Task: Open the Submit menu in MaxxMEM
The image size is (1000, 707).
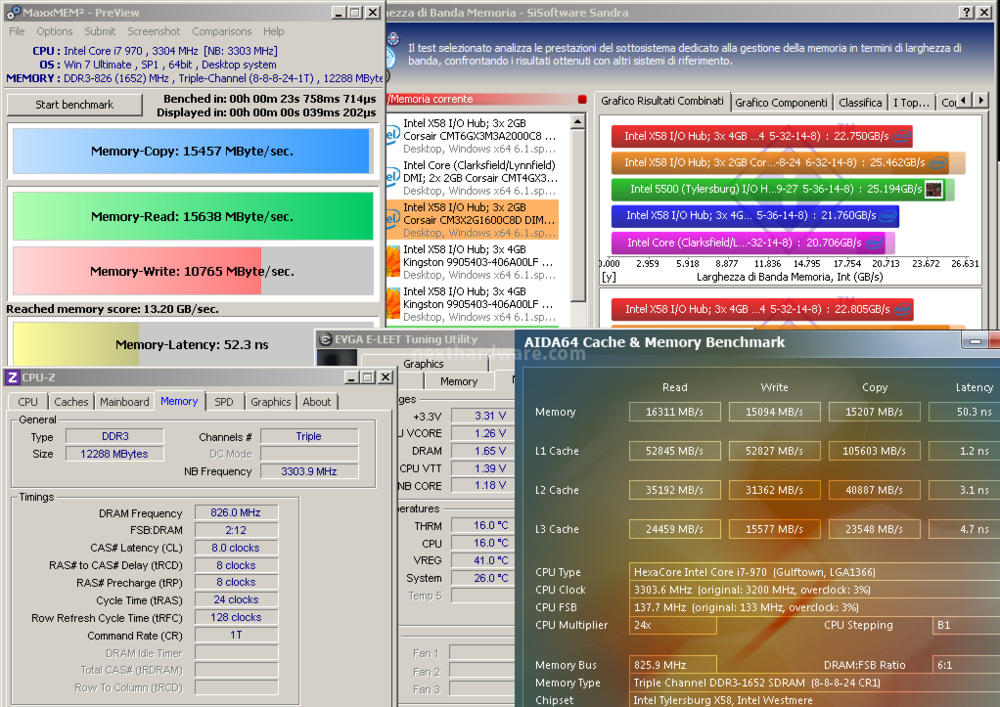Action: (100, 31)
